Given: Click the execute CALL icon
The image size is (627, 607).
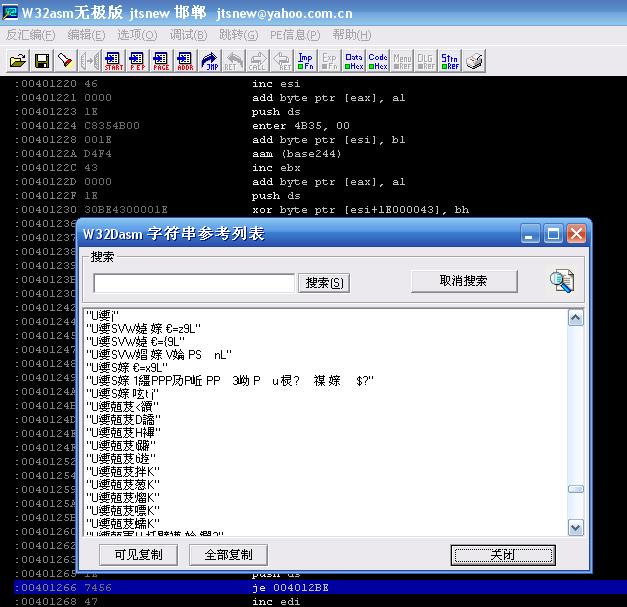Looking at the screenshot, I should 258,61.
